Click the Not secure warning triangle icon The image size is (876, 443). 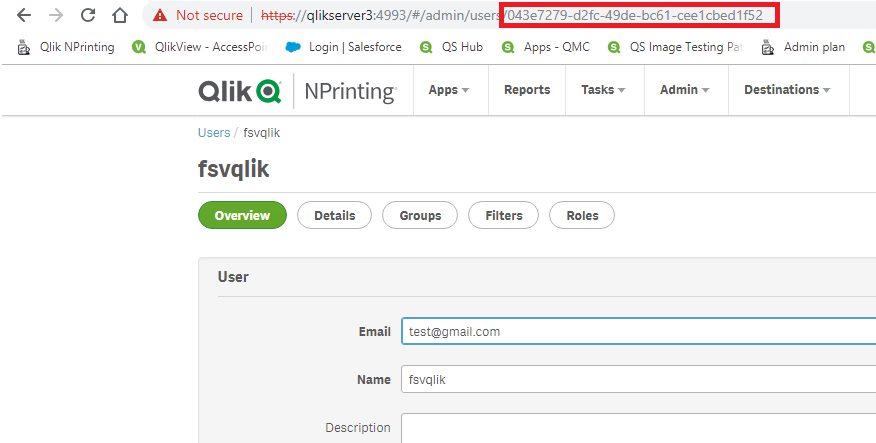click(x=160, y=15)
